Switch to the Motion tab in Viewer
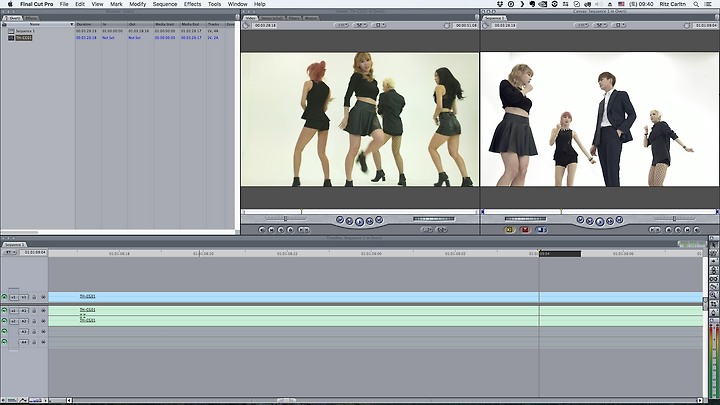This screenshot has height=405, width=720. (311, 18)
